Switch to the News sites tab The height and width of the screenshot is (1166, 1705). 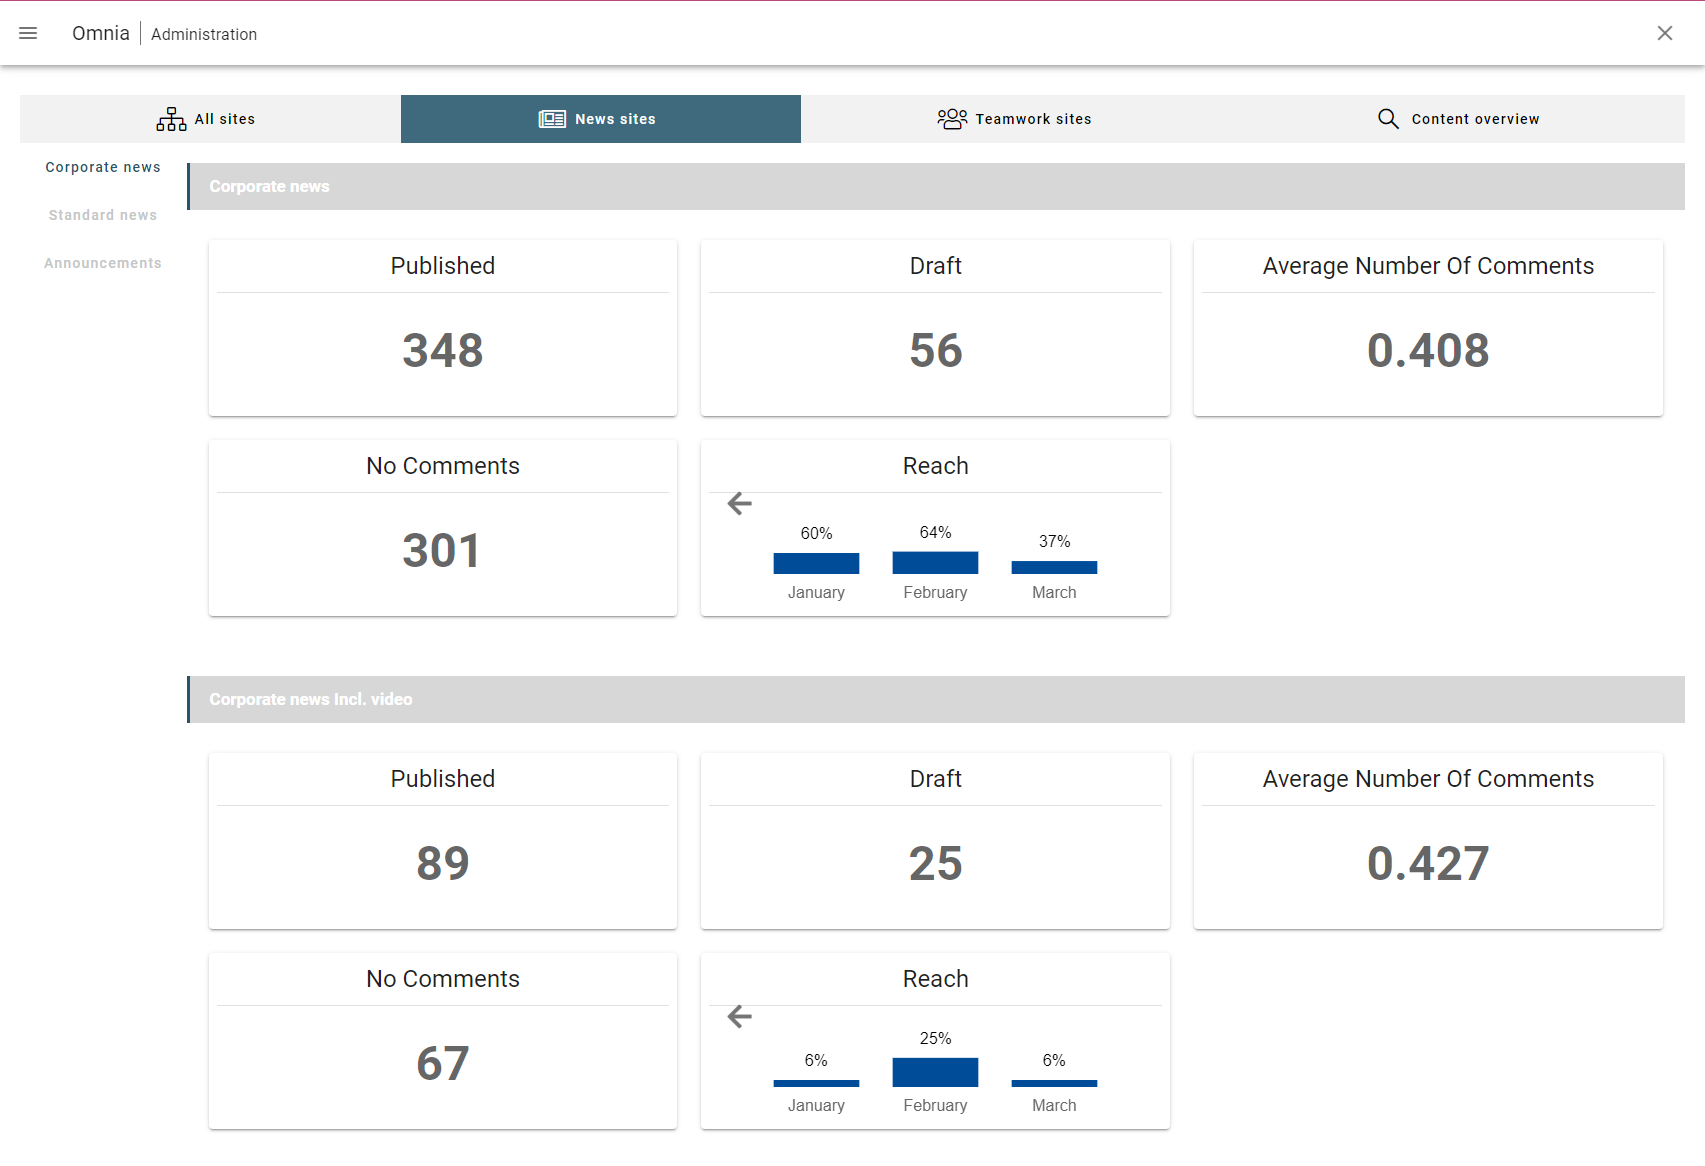click(x=601, y=119)
